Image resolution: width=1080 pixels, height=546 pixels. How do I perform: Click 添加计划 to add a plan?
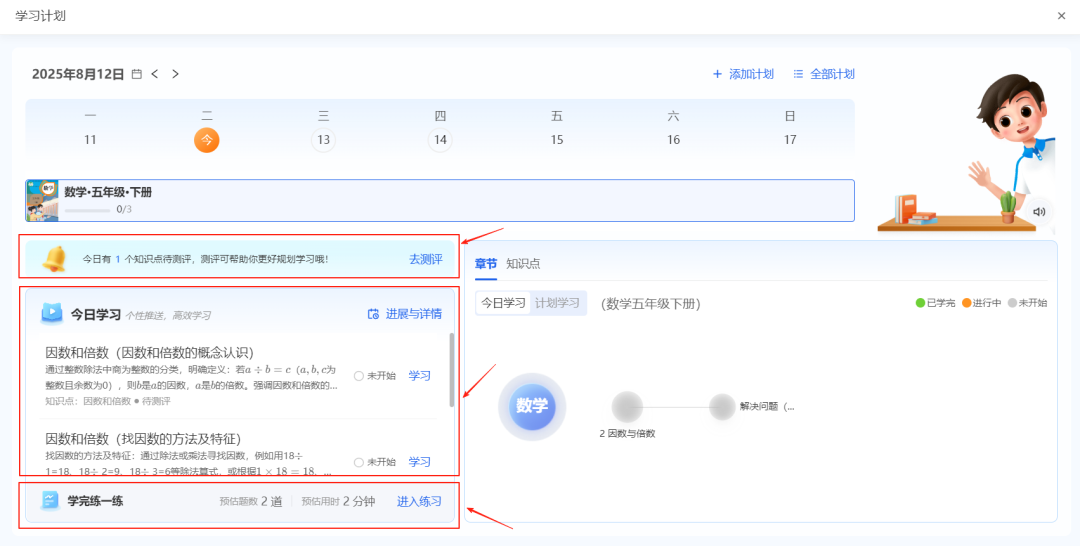[x=743, y=74]
